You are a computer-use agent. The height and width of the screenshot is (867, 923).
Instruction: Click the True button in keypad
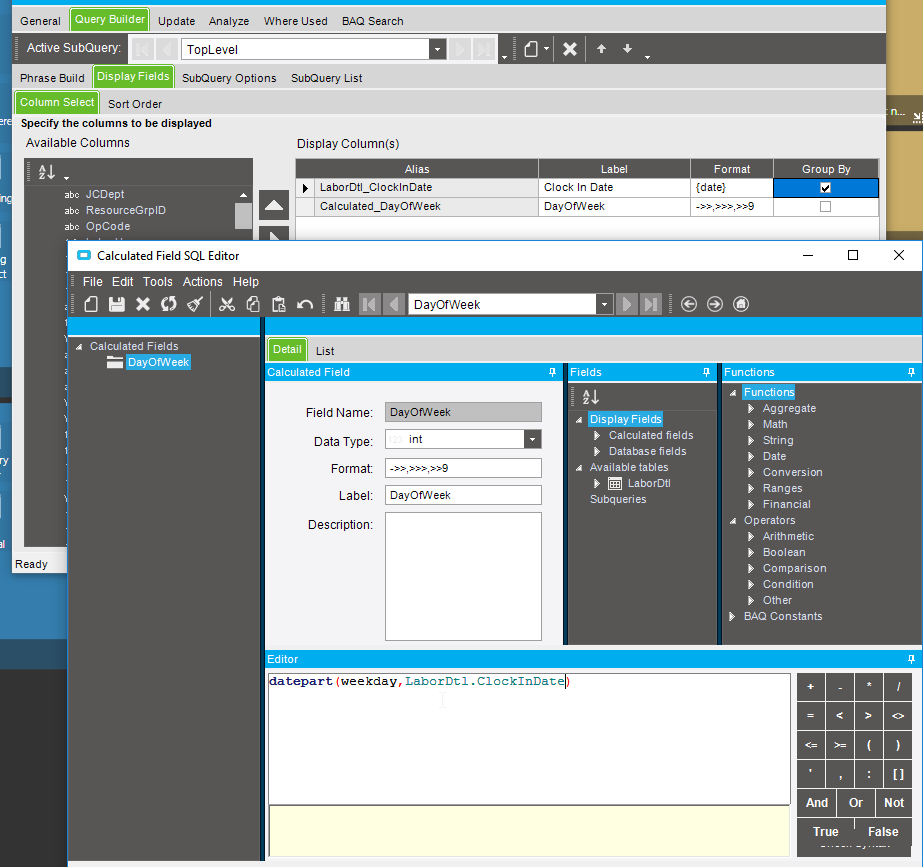[825, 831]
